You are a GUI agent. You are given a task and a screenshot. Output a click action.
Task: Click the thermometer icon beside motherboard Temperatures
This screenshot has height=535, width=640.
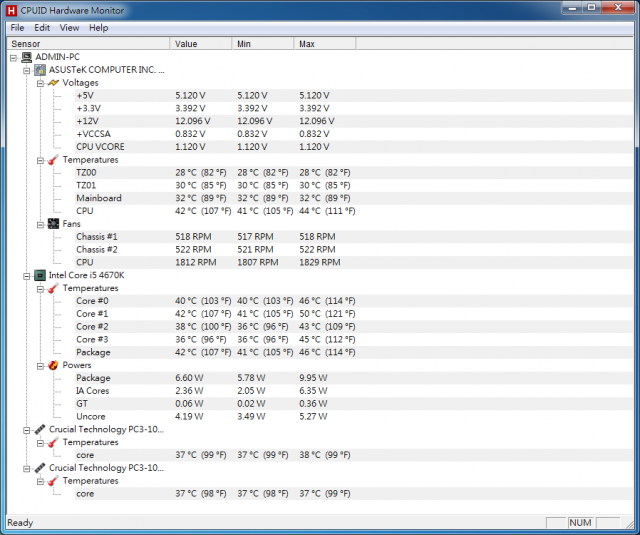(x=53, y=160)
